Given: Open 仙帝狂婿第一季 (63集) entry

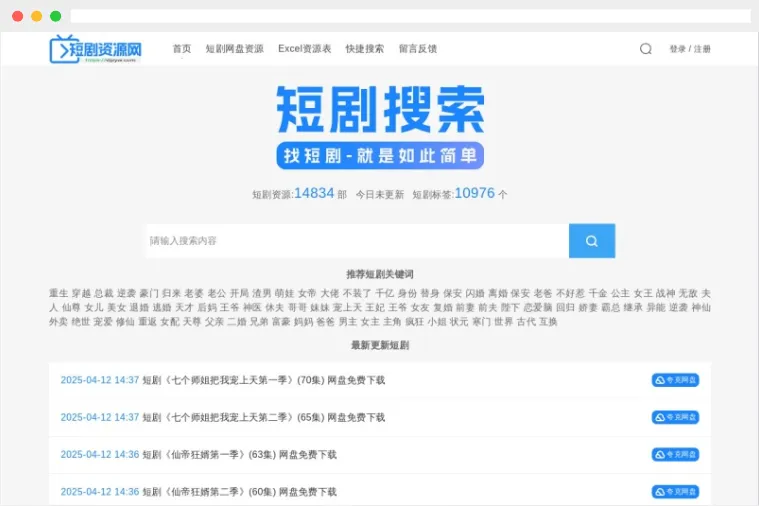Looking at the screenshot, I should (240, 455).
